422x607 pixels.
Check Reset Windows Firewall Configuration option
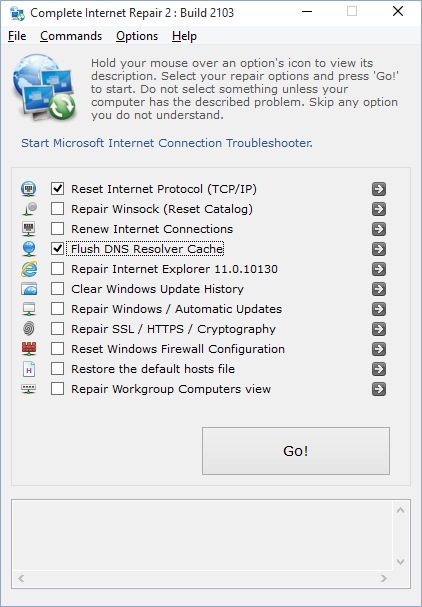click(58, 349)
